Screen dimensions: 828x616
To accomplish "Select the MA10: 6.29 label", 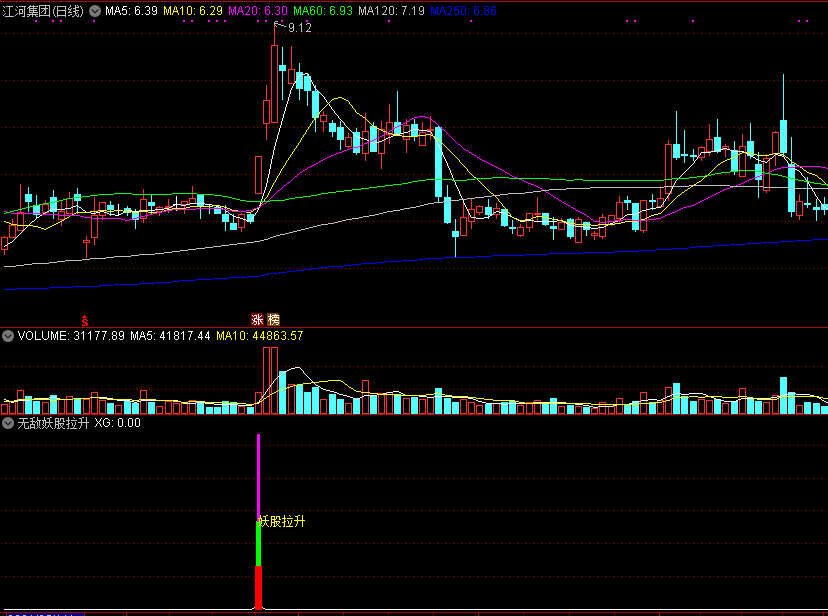I will pos(193,11).
